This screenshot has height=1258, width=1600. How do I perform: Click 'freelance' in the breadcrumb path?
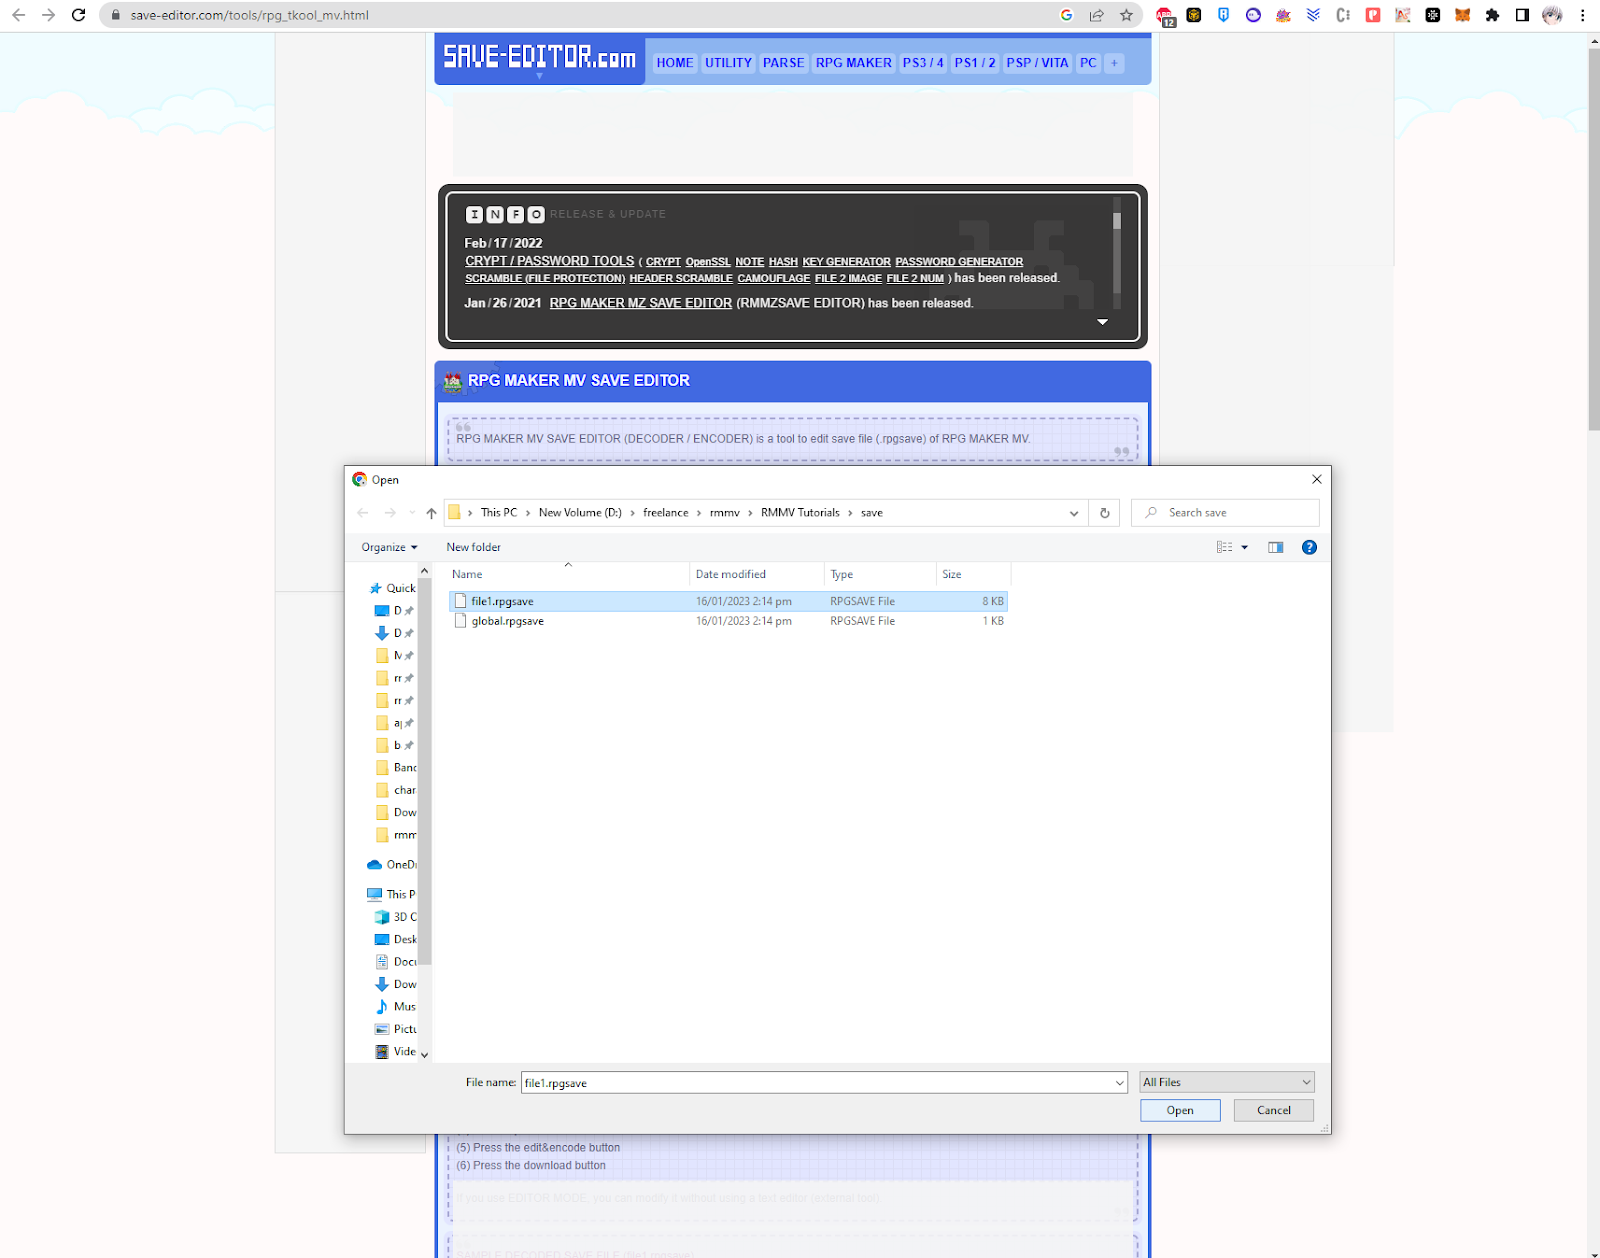(665, 513)
